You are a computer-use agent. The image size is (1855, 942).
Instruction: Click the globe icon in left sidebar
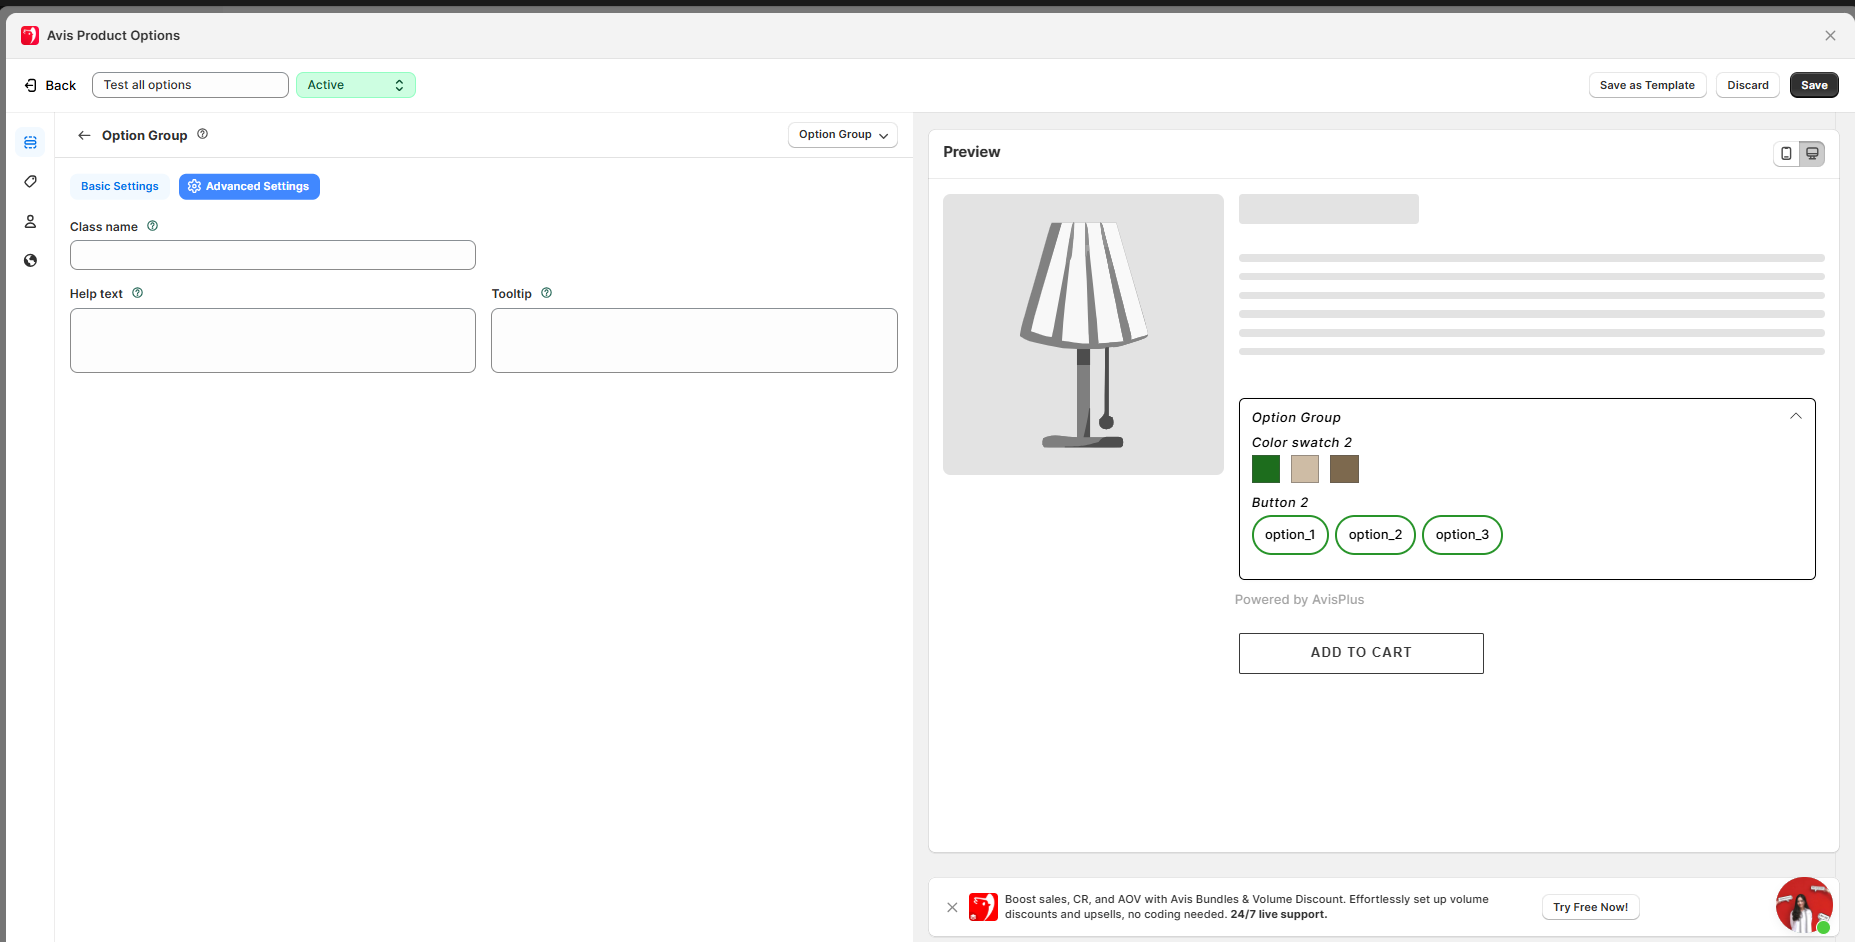(30, 261)
